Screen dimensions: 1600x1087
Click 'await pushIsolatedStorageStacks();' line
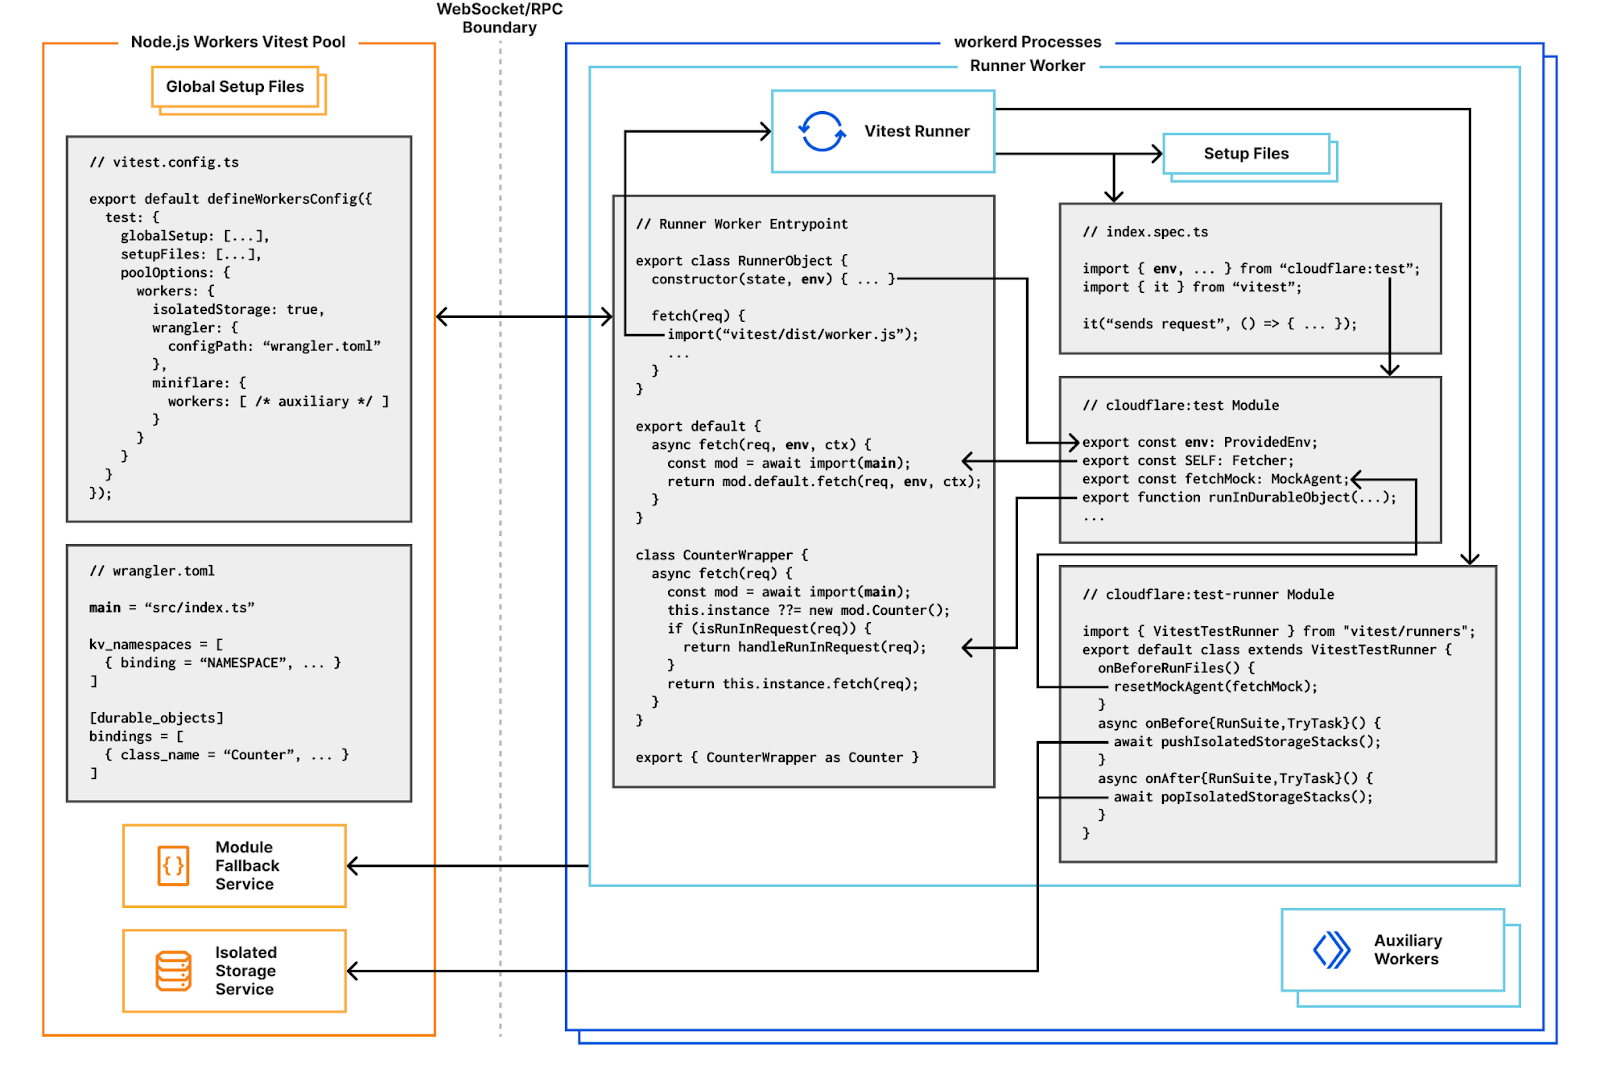1247,742
